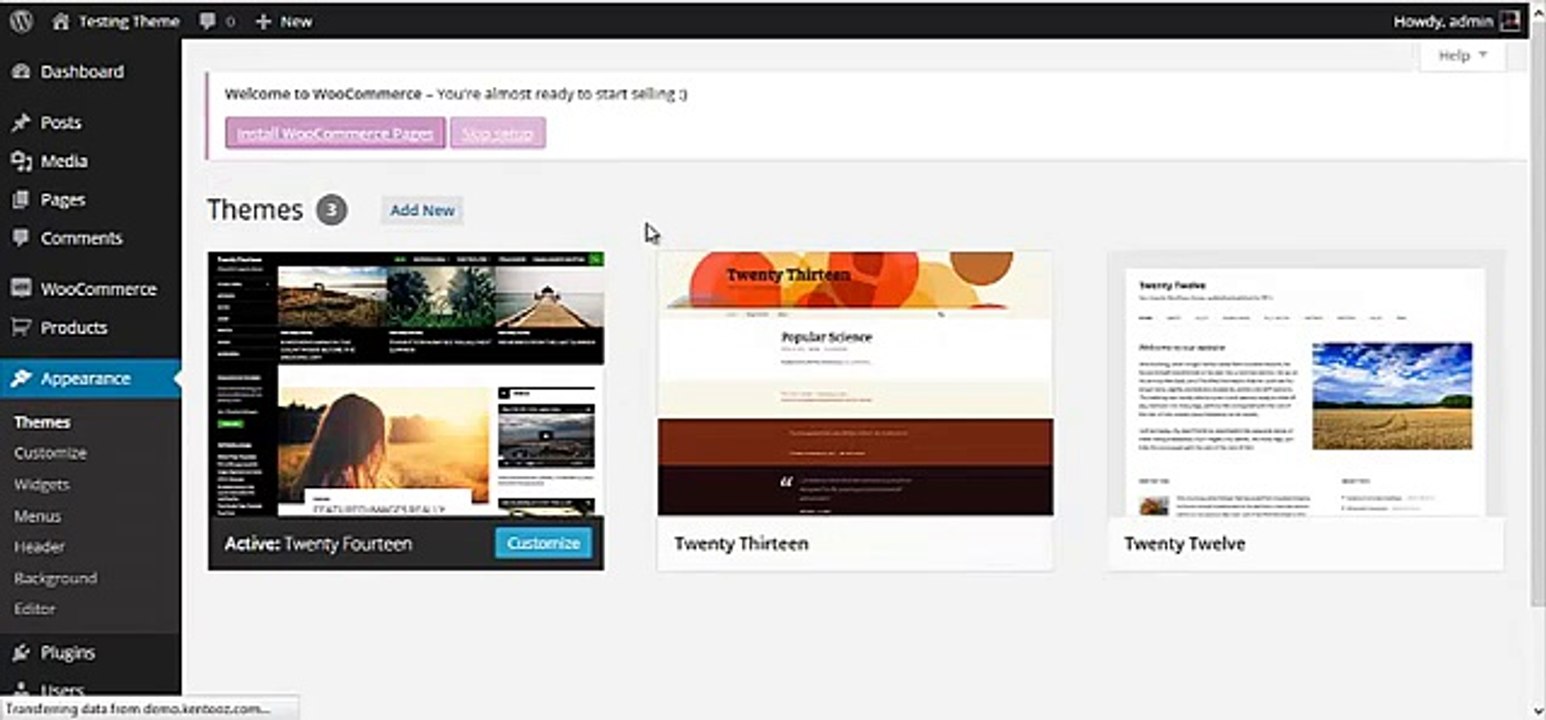Select the Twenty Twelve theme screenshot
The image size is (1546, 720).
[1305, 384]
